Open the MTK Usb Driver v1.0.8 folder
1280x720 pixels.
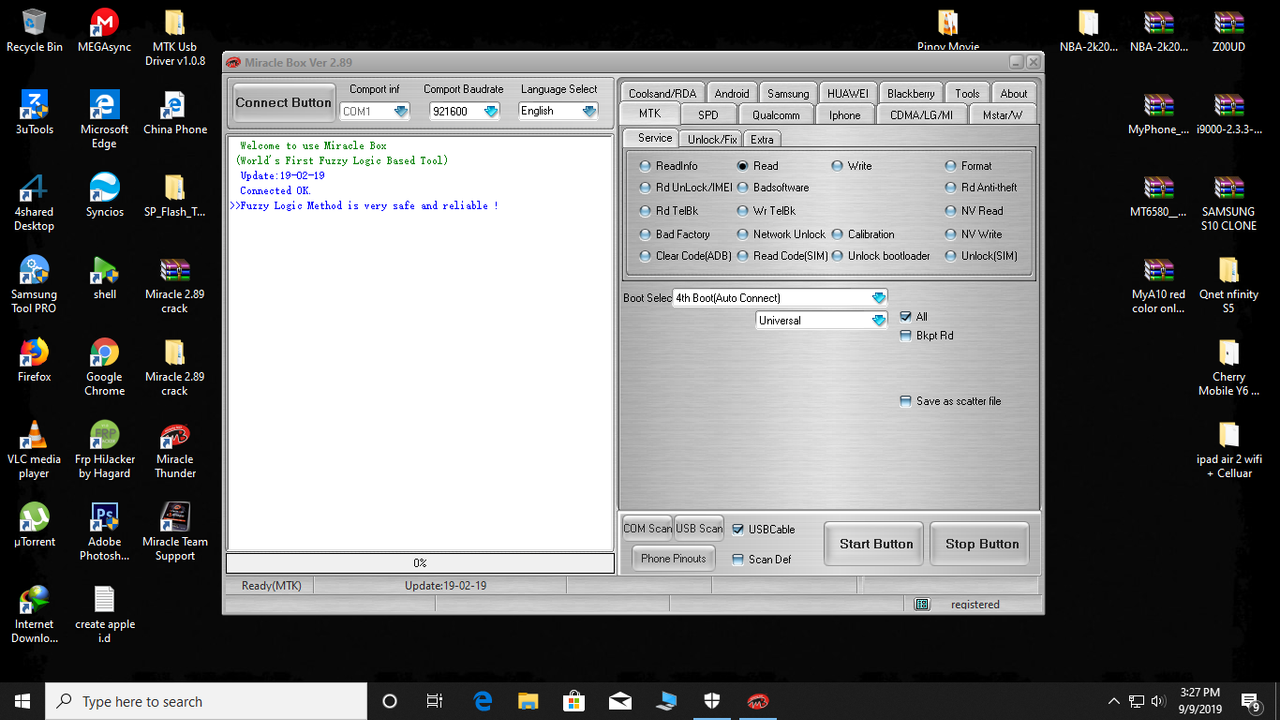click(175, 38)
